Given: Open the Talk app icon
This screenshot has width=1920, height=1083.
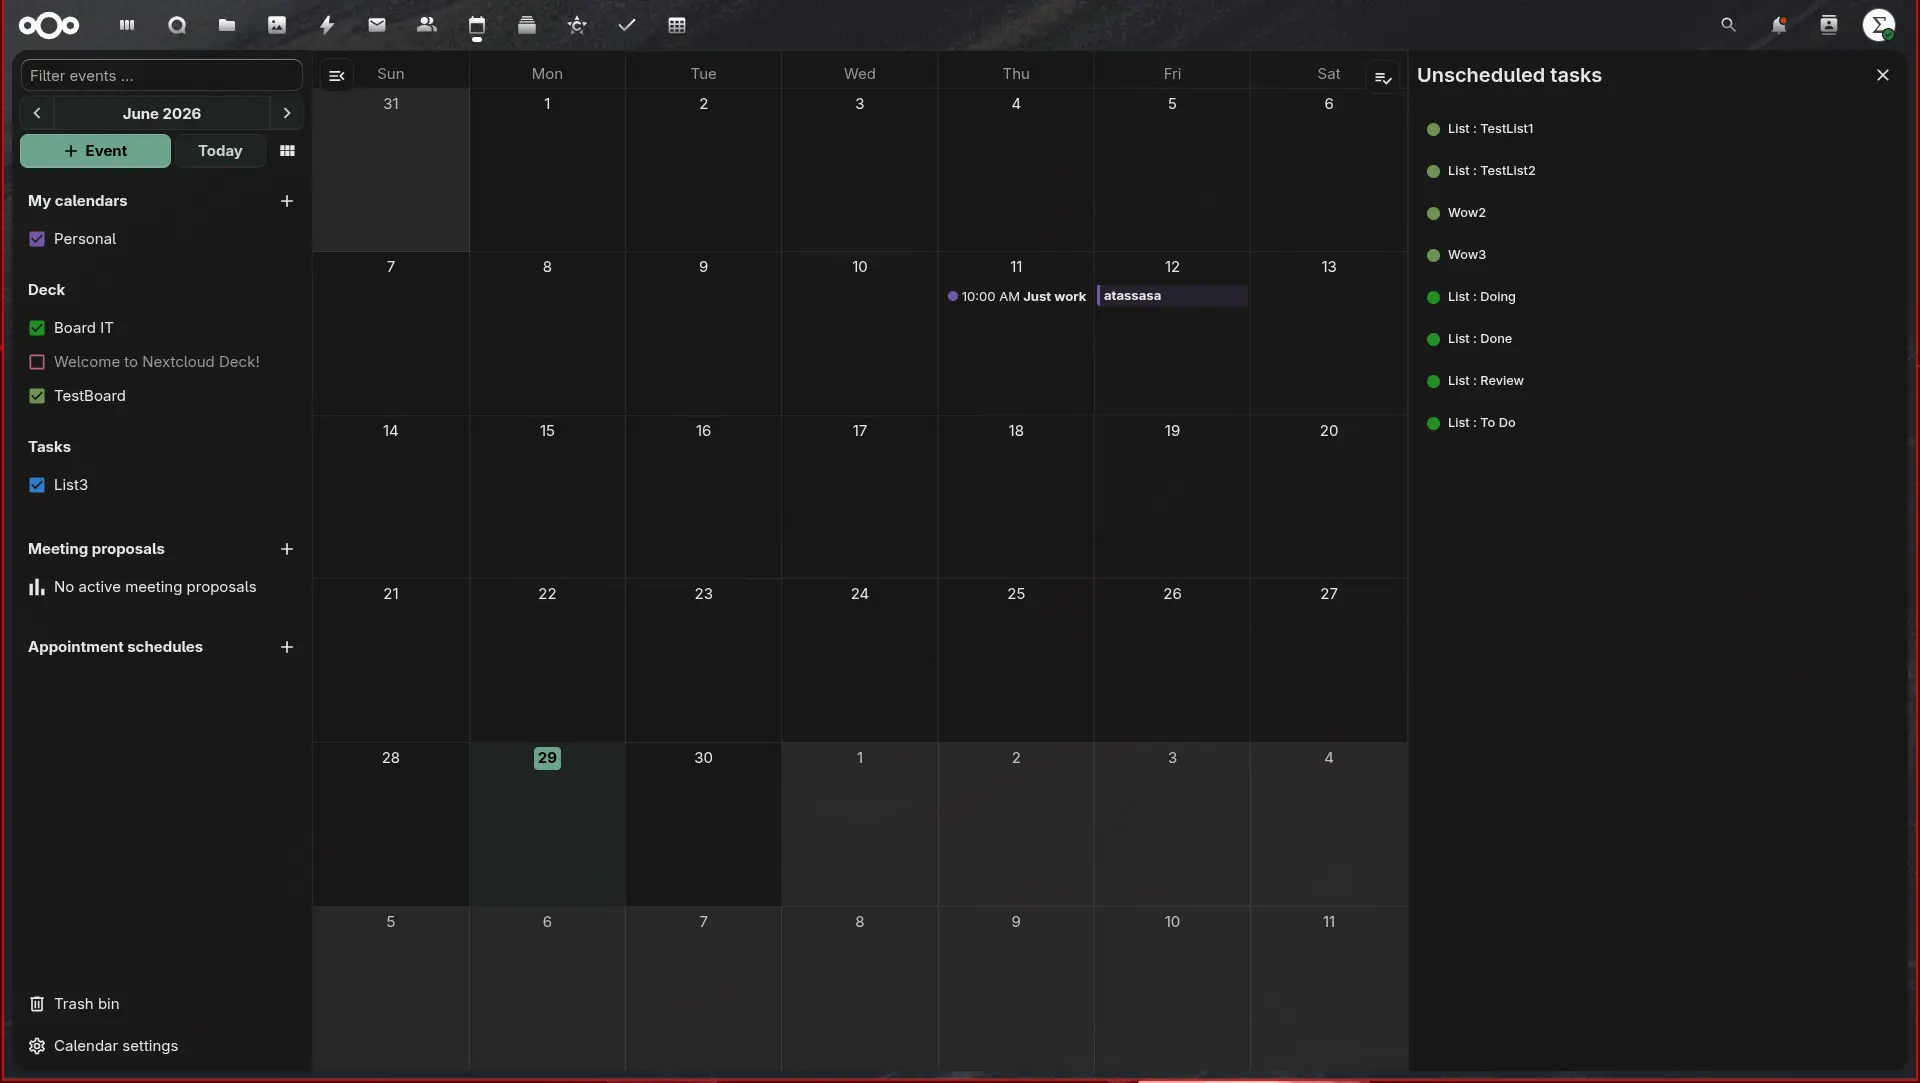Looking at the screenshot, I should click(177, 25).
